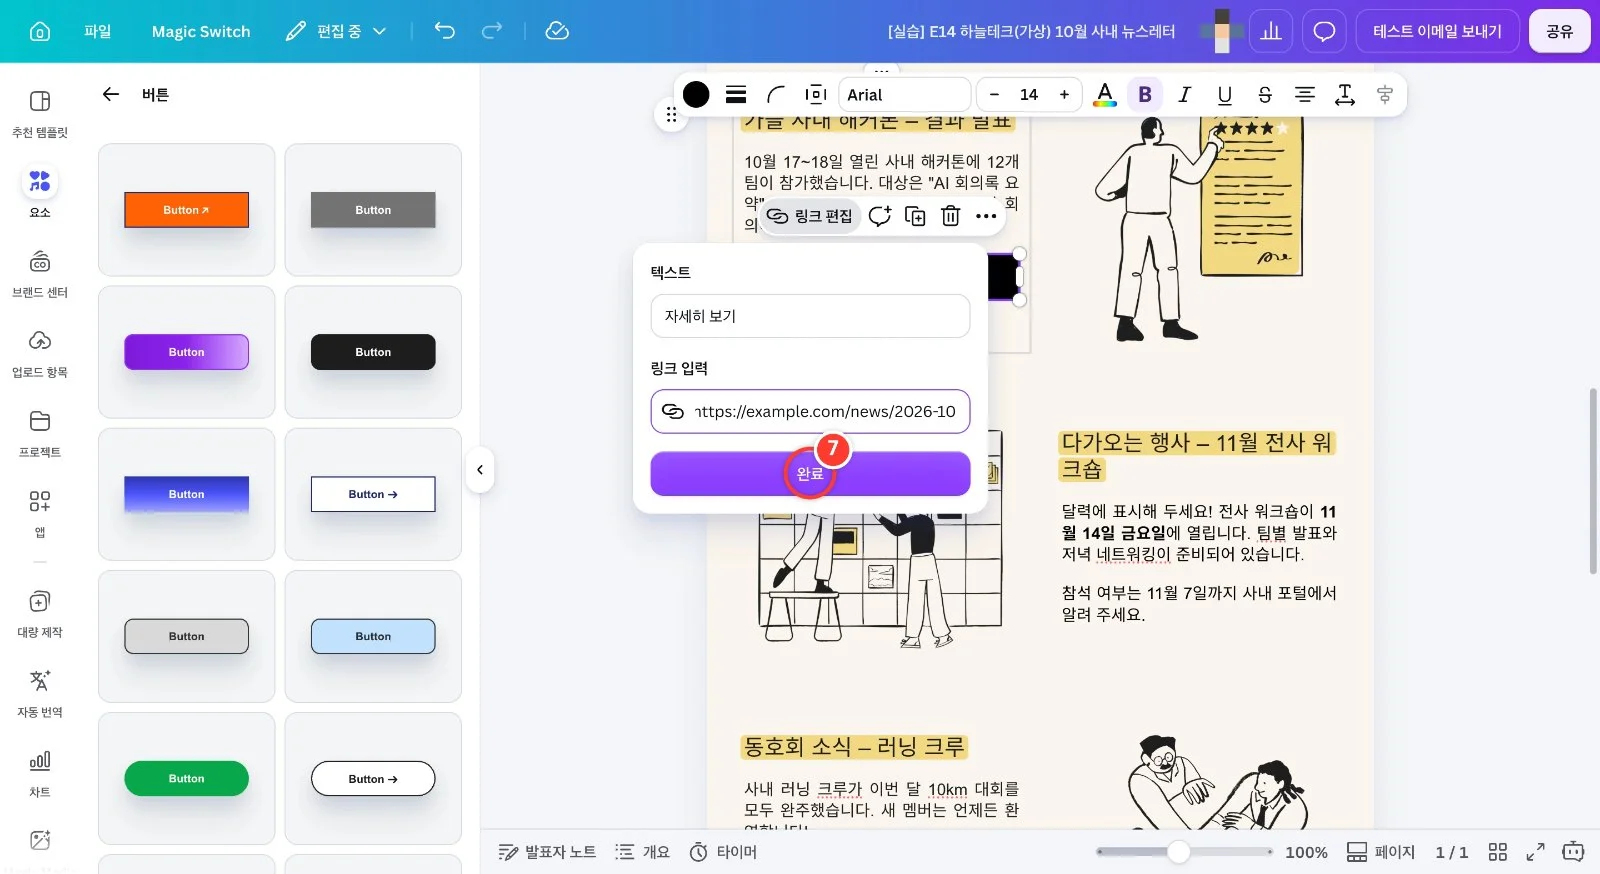The width and height of the screenshot is (1600, 874).
Task: Open more options ellipsis on floating toolbar
Action: 987,216
